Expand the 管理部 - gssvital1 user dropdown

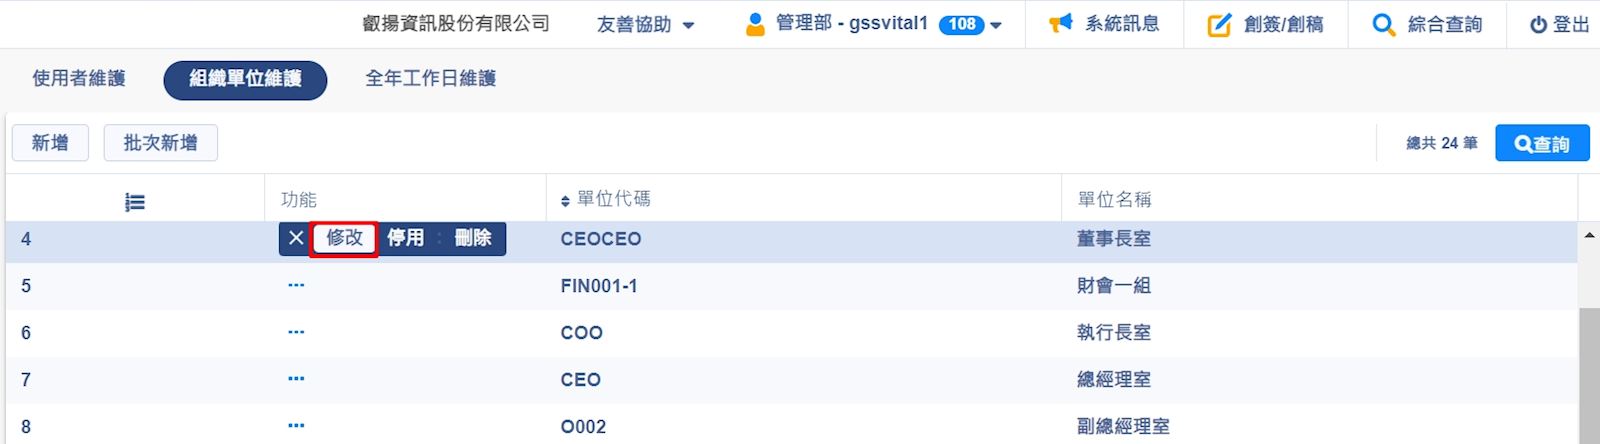tap(995, 25)
